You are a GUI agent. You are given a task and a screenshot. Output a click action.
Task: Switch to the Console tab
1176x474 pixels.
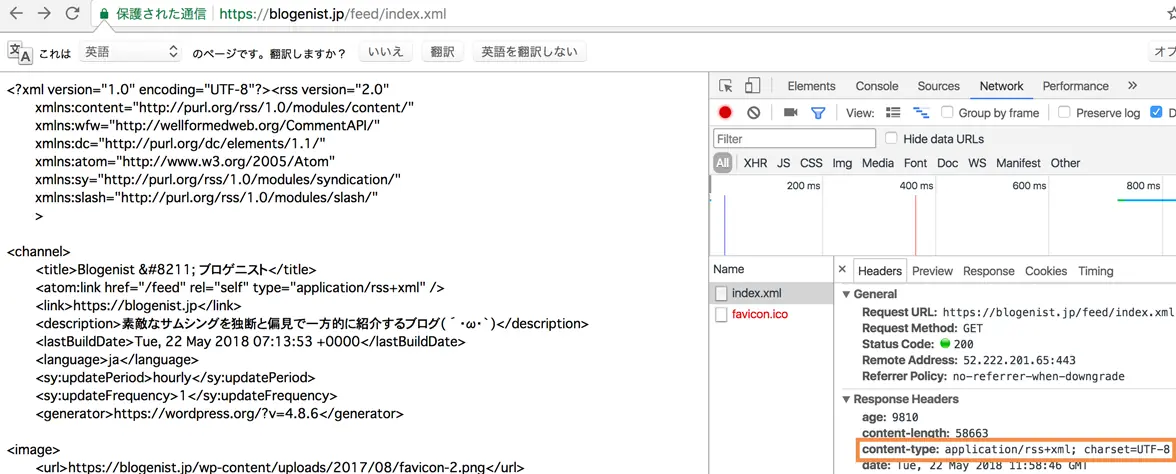(x=877, y=86)
